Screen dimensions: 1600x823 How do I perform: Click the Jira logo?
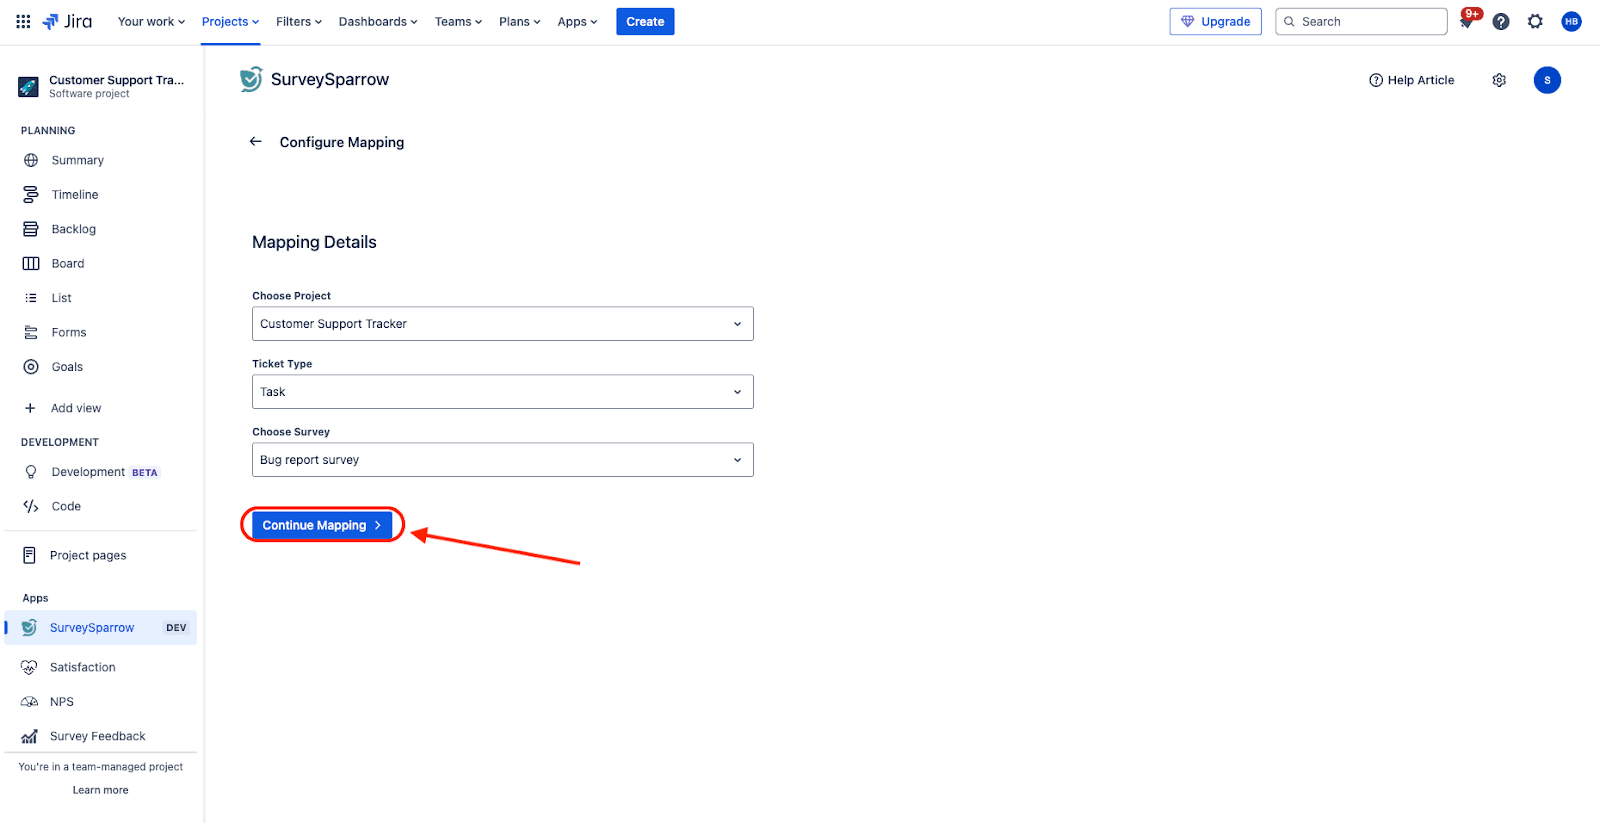coord(68,21)
